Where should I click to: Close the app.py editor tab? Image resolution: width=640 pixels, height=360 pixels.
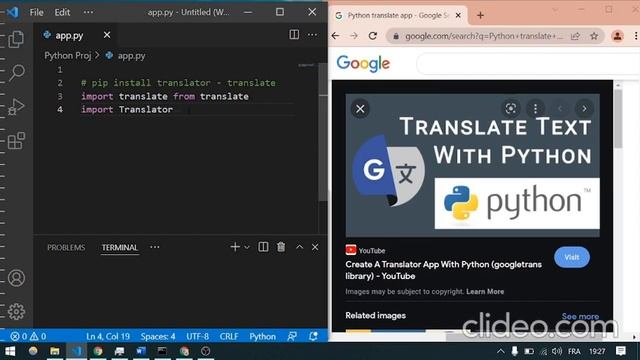tap(107, 35)
